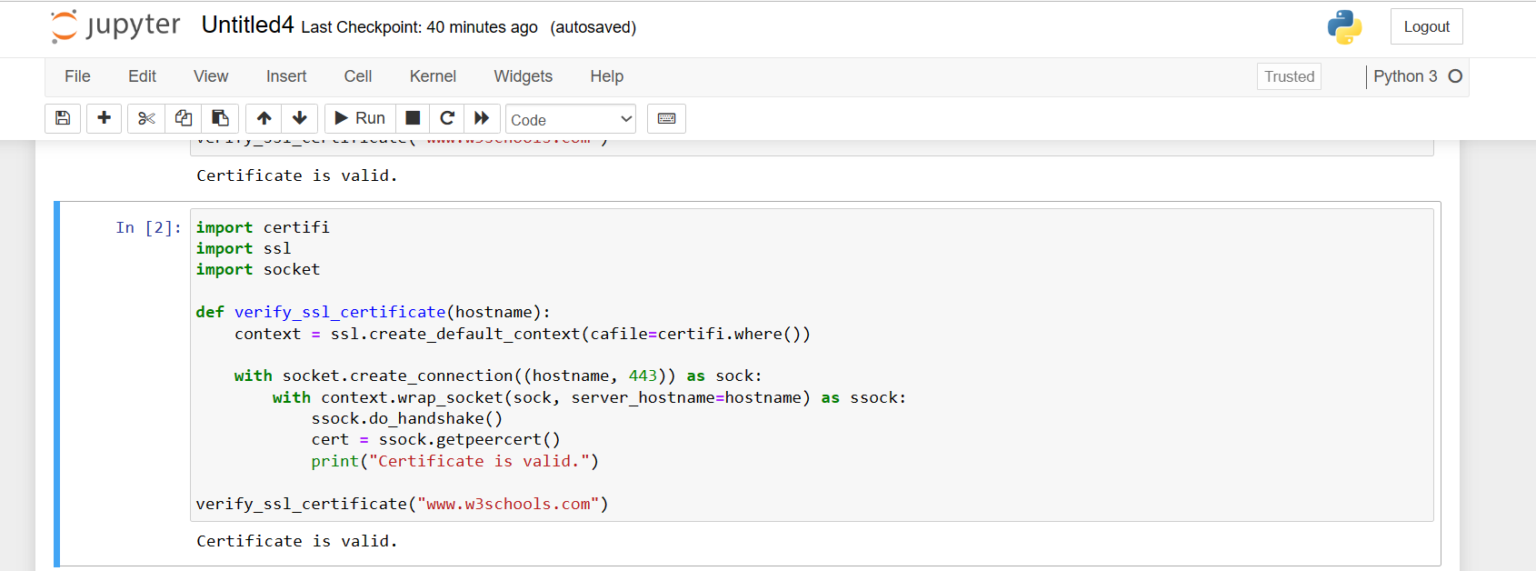
Task: Move the selected cell up
Action: (264, 118)
